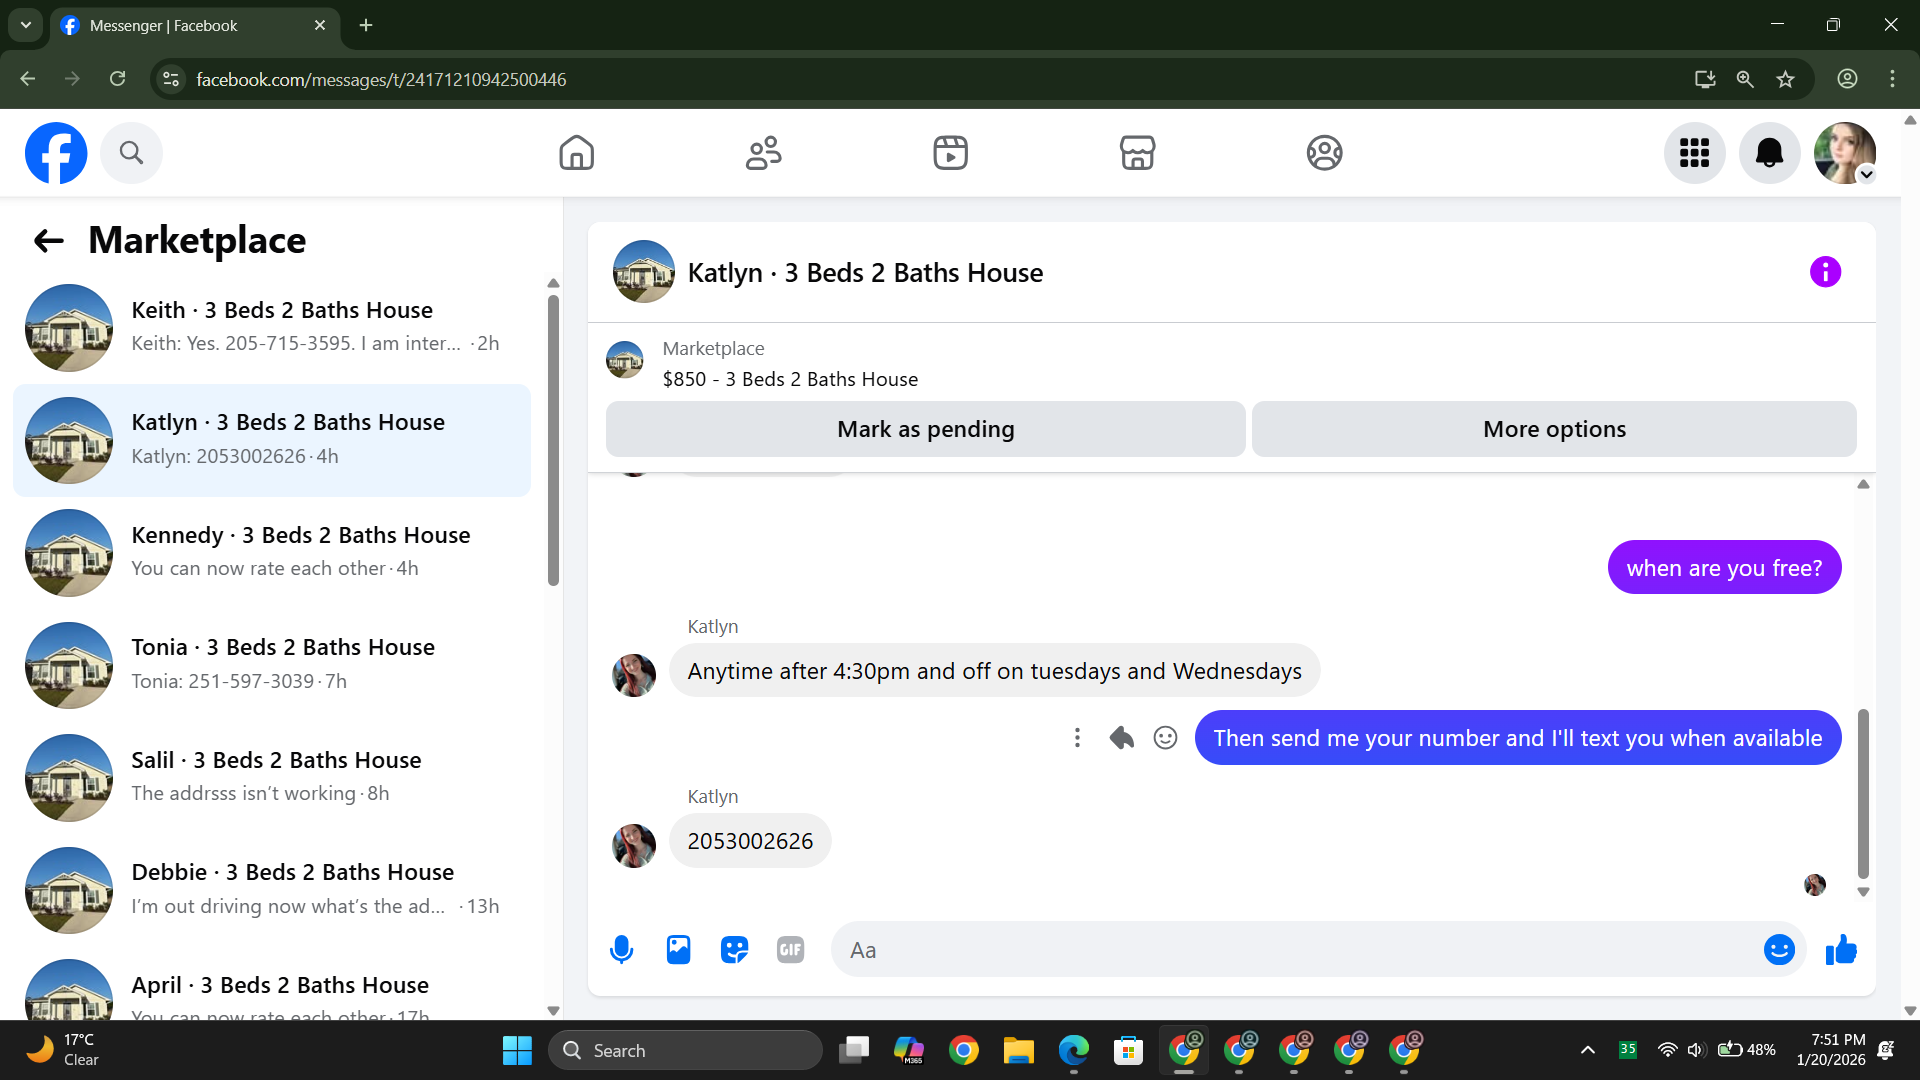
Task: Open Keith's conversation in the list
Action: pyautogui.click(x=272, y=327)
